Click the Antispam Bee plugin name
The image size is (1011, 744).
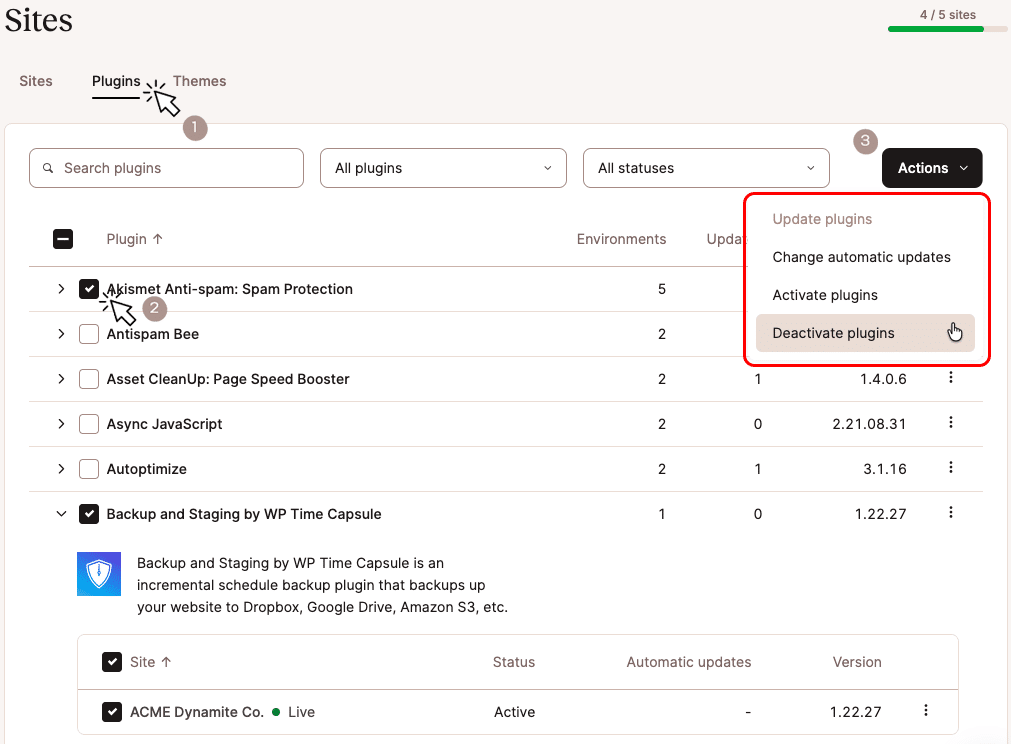pyautogui.click(x=153, y=334)
